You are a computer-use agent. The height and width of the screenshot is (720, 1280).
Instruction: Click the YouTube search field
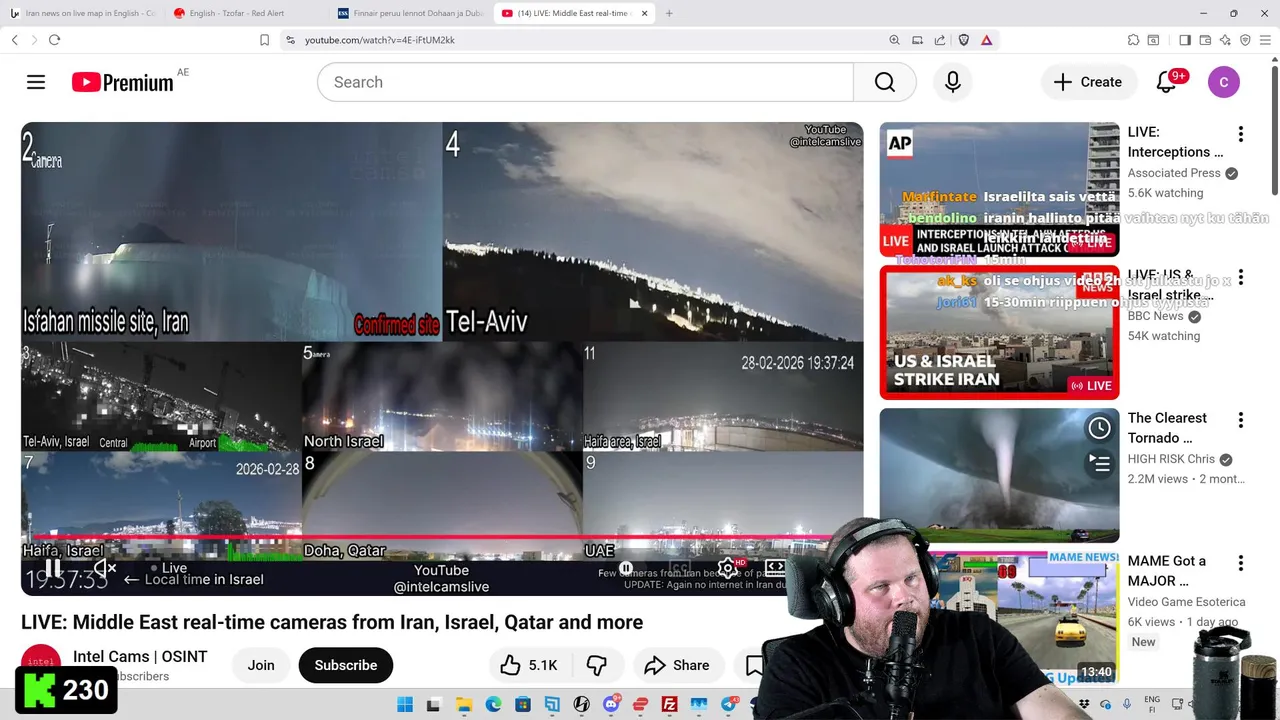[585, 82]
